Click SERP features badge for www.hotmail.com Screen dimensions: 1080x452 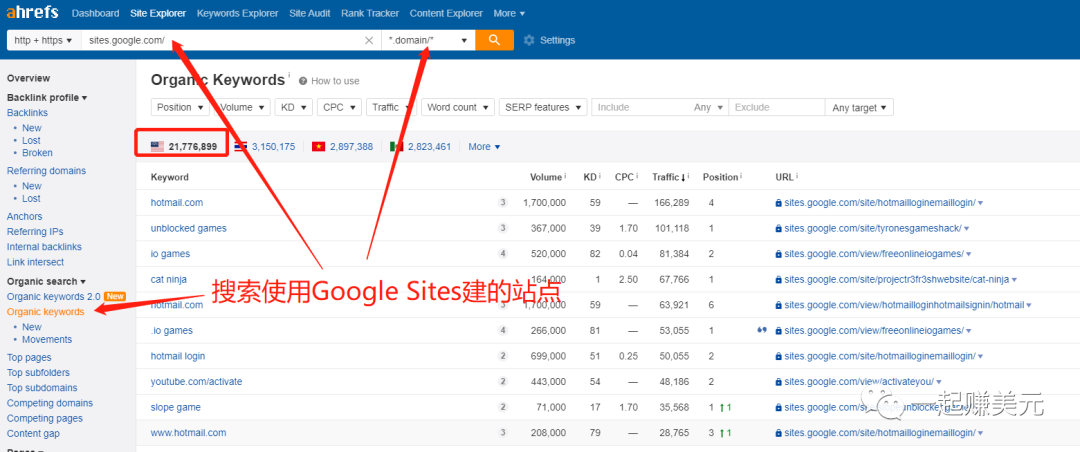(x=503, y=433)
